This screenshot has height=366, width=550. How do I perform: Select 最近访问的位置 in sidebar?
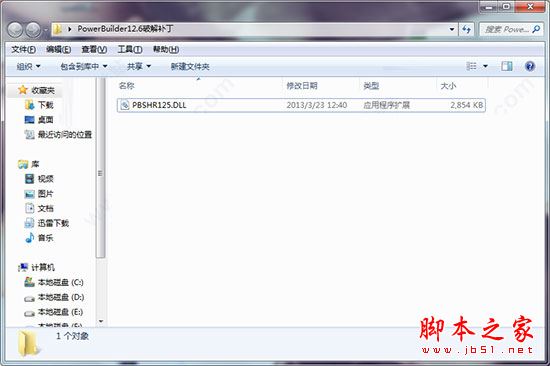(65, 134)
